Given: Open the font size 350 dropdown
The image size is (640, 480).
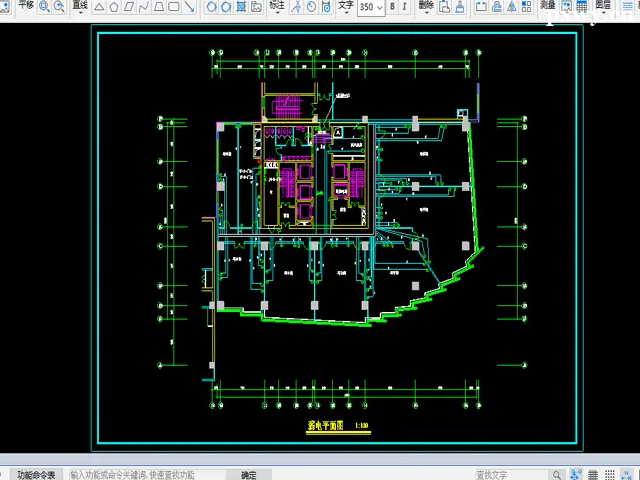Looking at the screenshot, I should (x=370, y=6).
